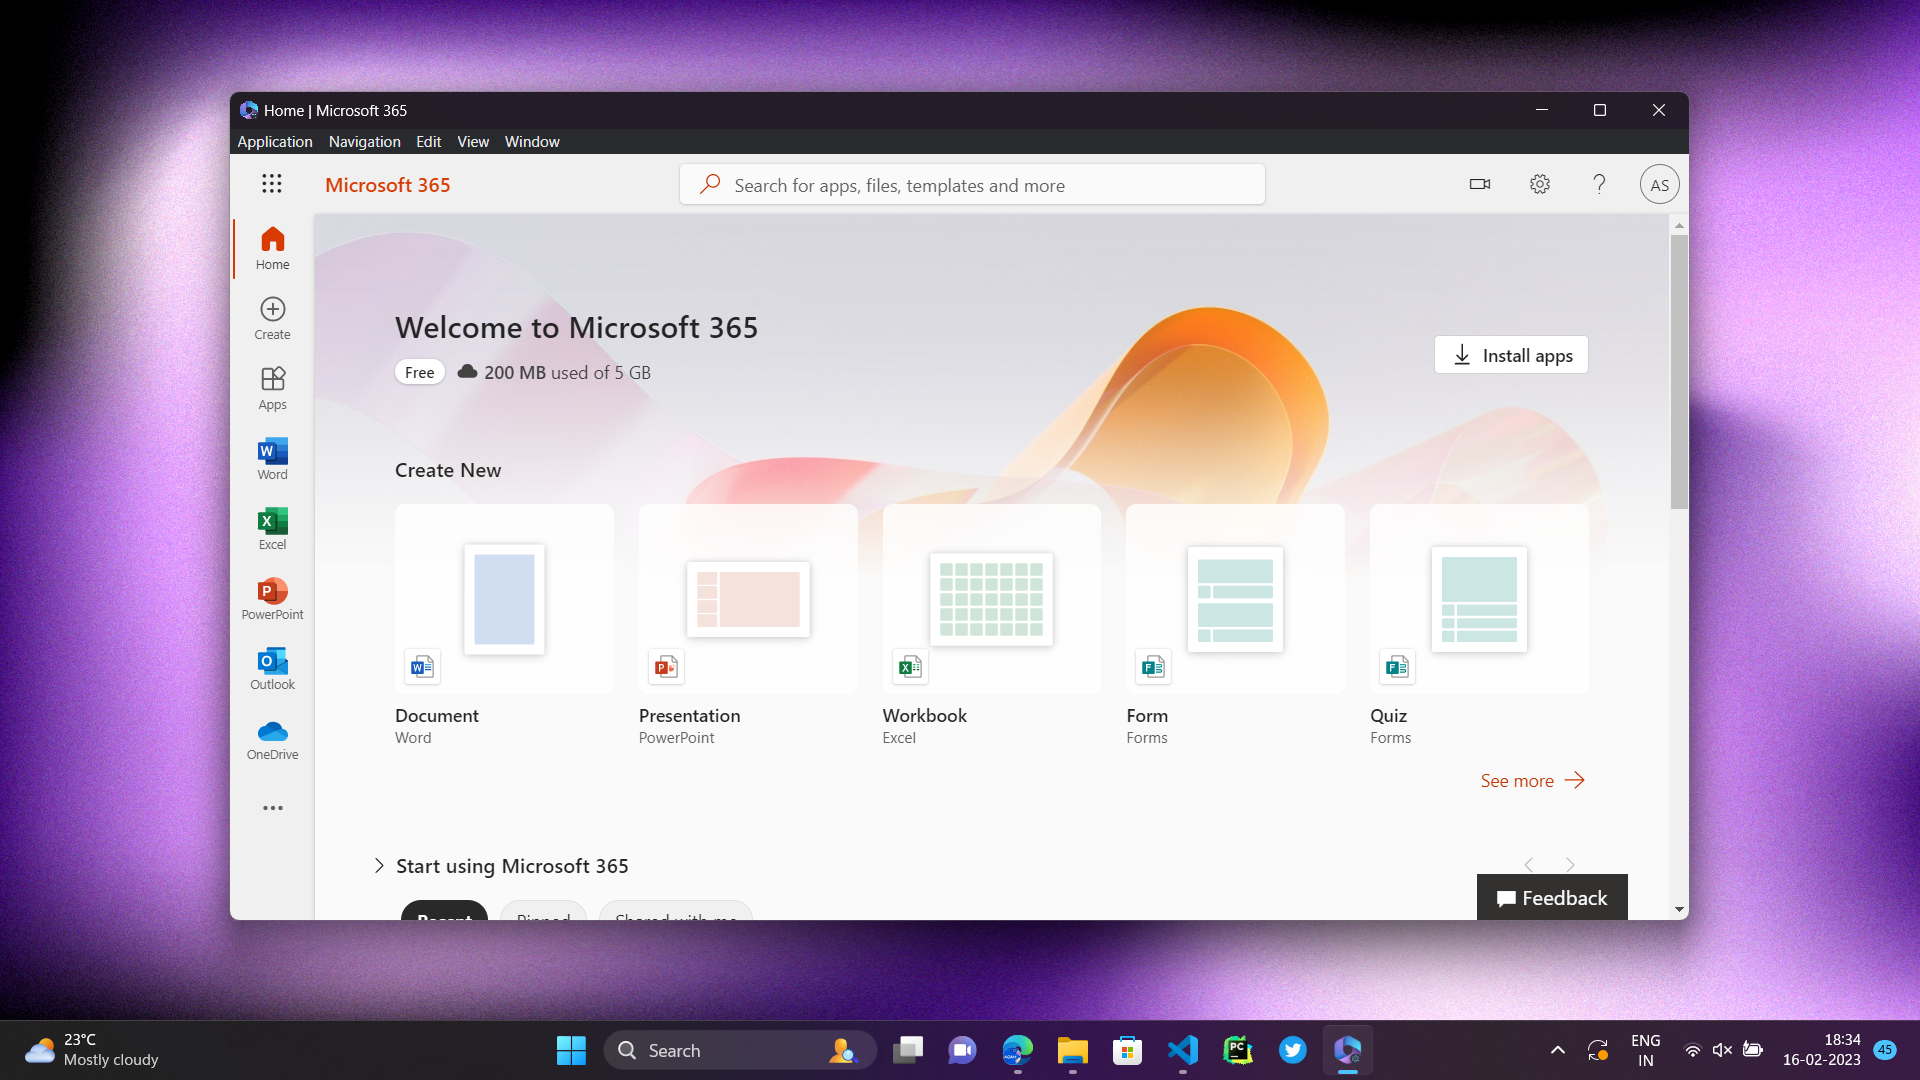Click Twitter icon in Windows taskbar
Screen dimensions: 1920x1080
pos(1292,1050)
